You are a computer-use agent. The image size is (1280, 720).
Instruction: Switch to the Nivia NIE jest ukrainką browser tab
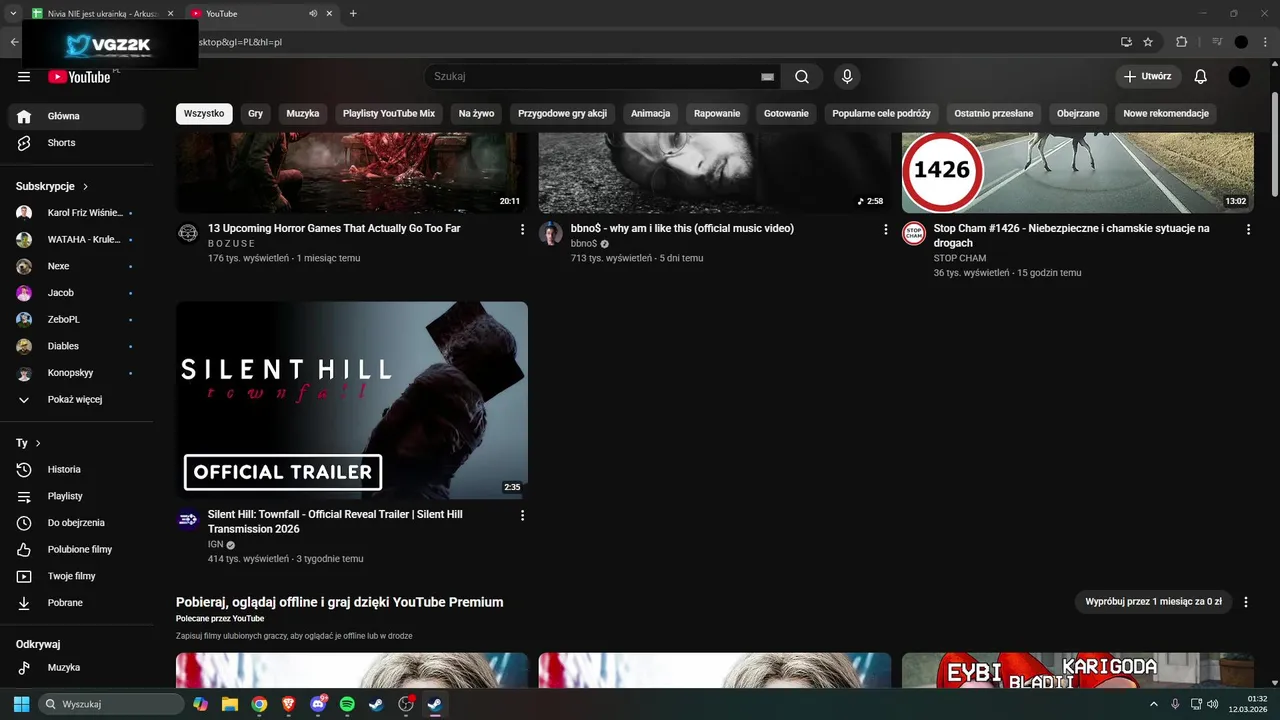point(100,14)
